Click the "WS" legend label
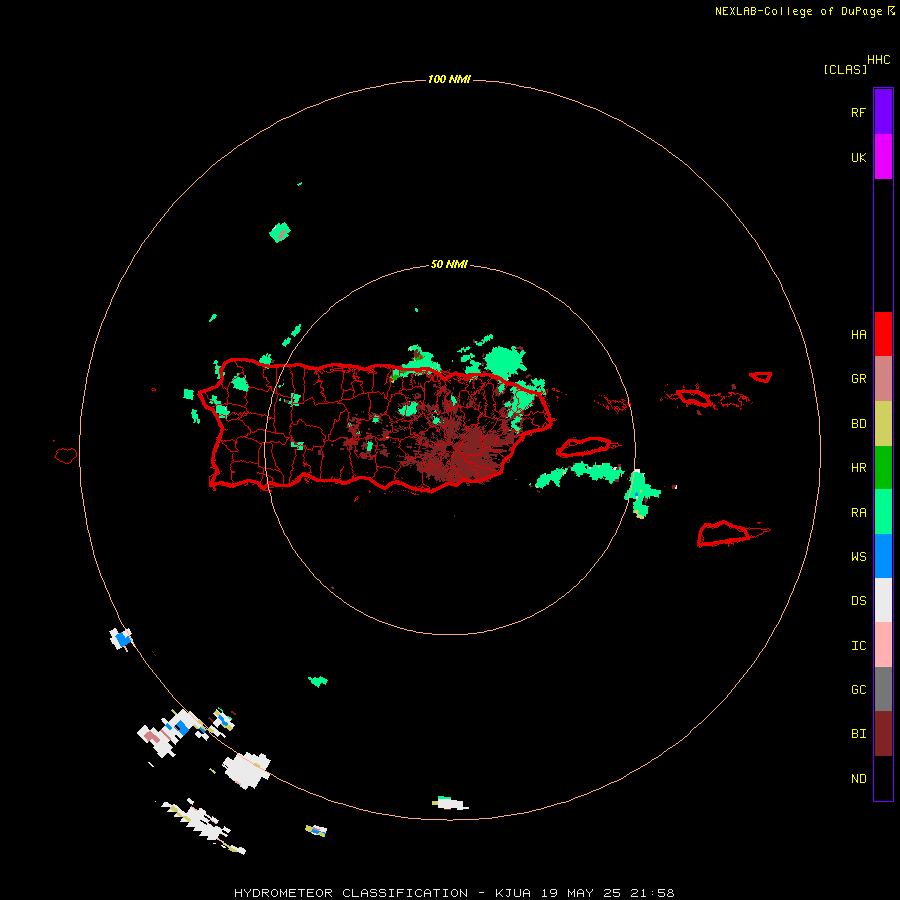Viewport: 900px width, 900px height. pyautogui.click(x=858, y=557)
